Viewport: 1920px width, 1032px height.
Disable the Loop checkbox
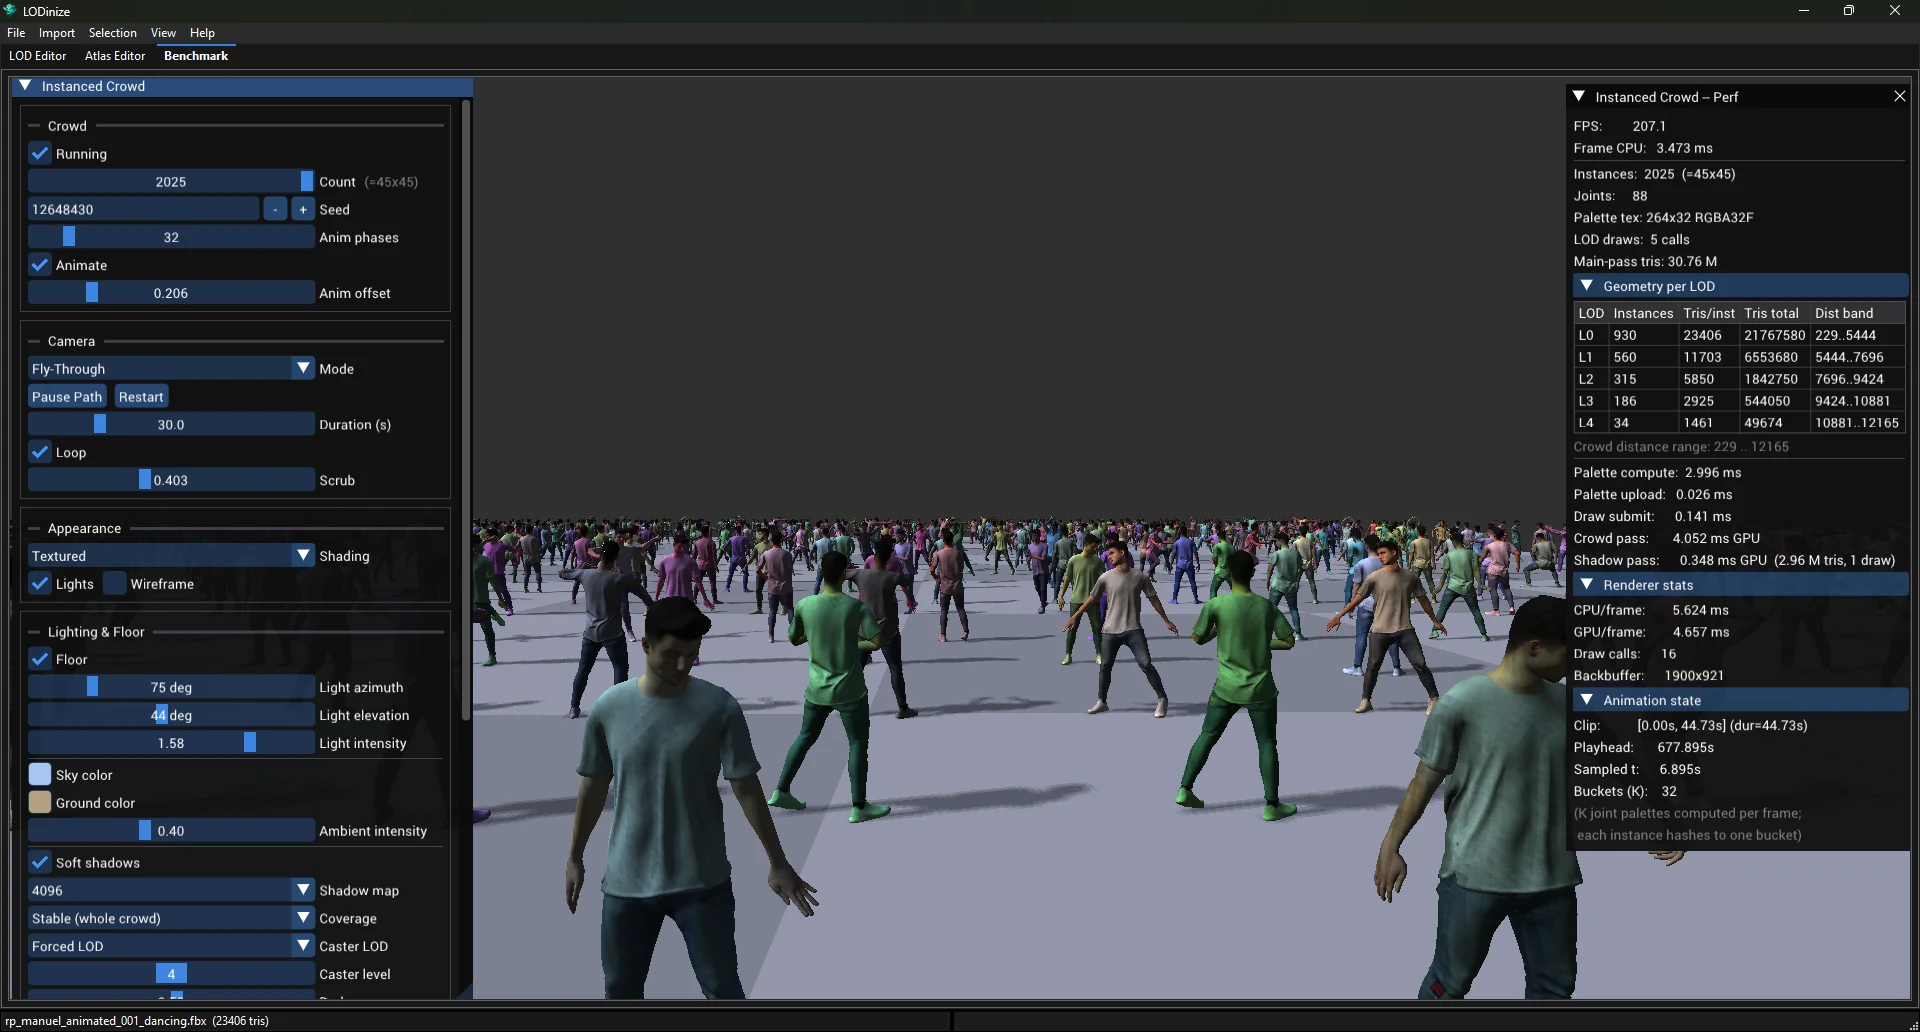(x=40, y=452)
